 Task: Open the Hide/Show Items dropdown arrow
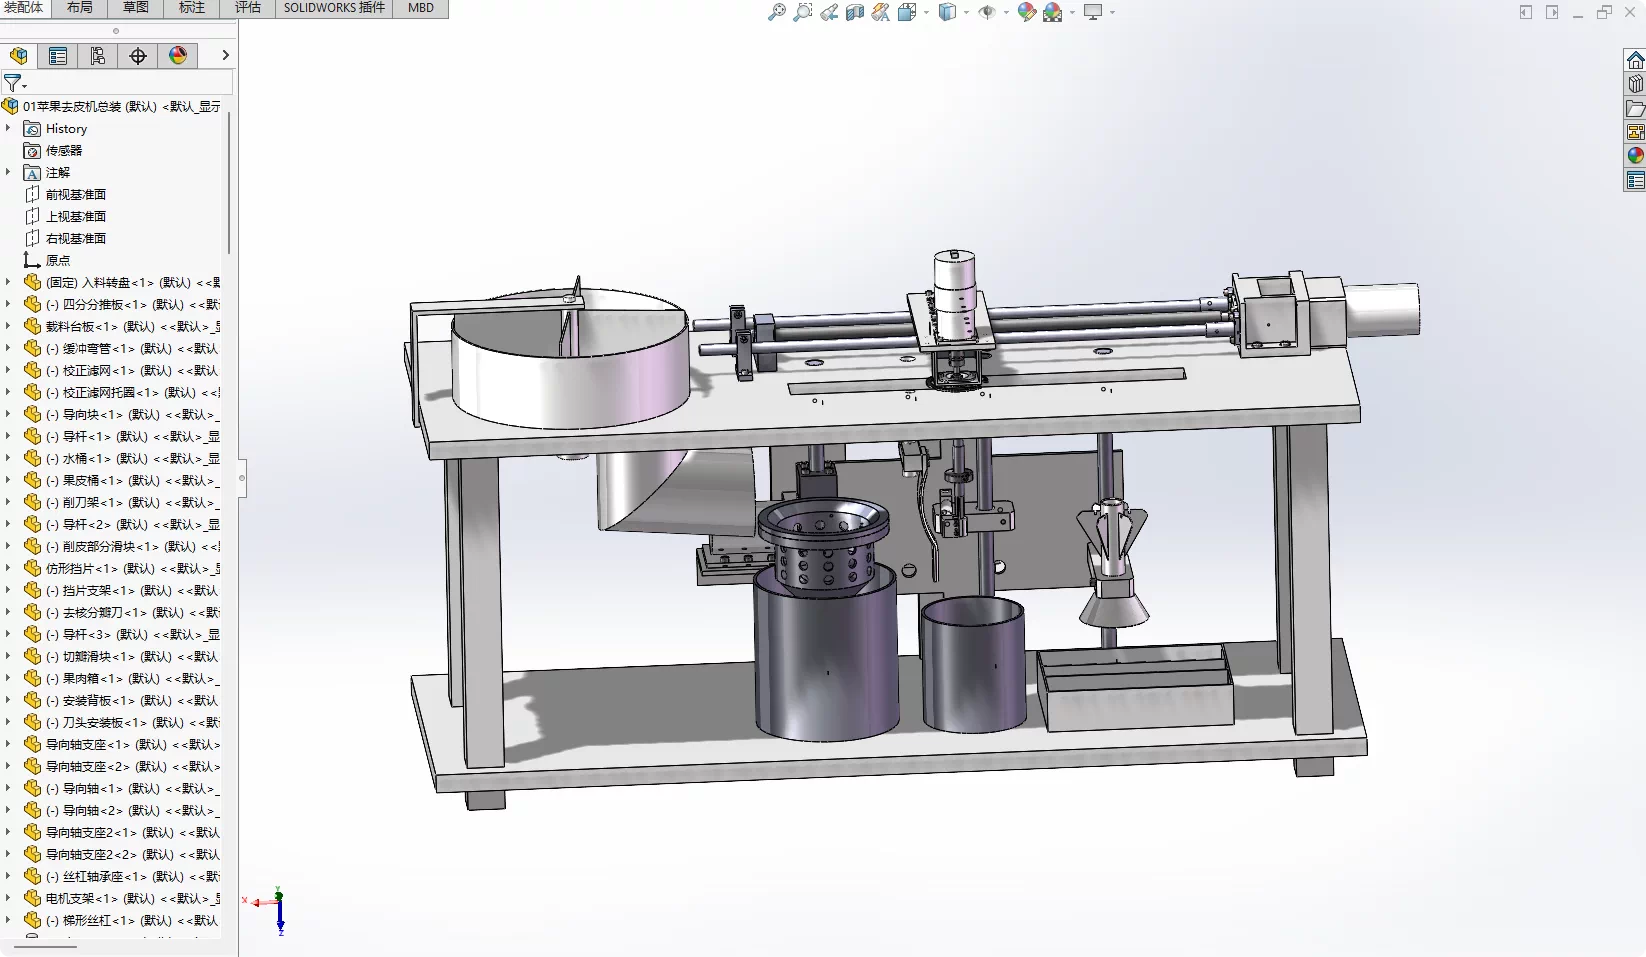click(1006, 12)
